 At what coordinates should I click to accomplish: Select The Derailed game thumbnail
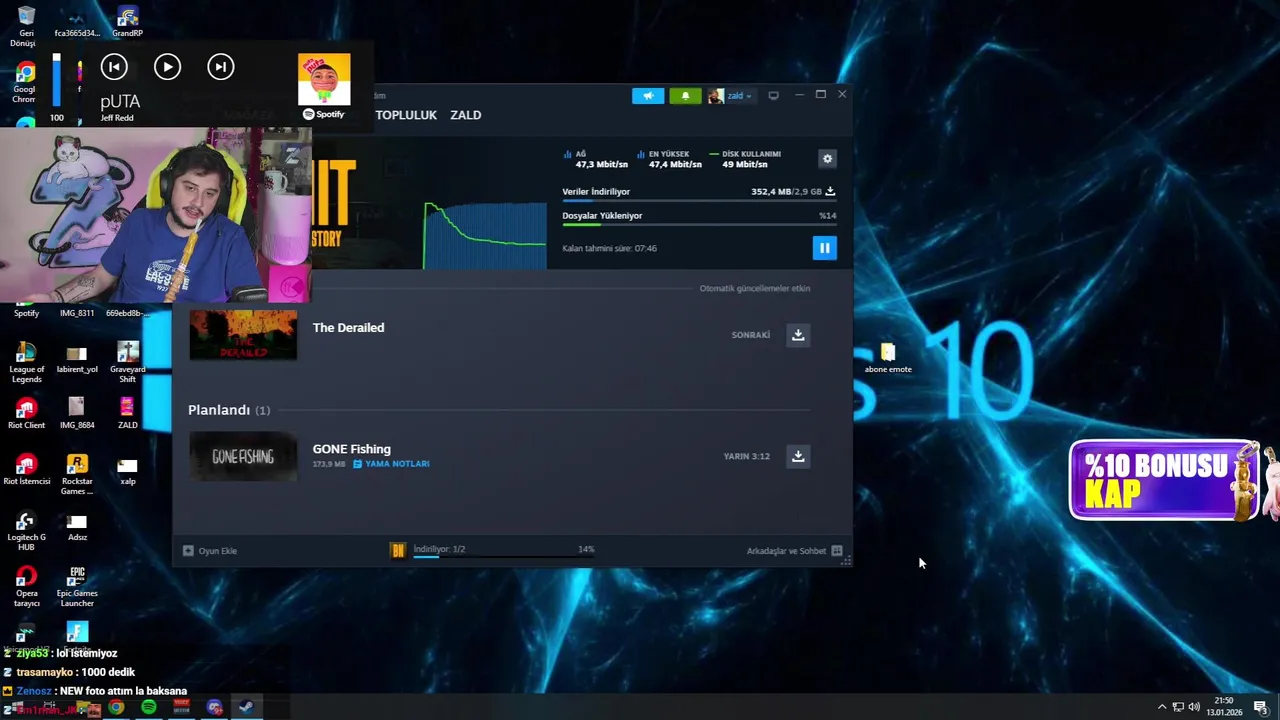point(243,335)
